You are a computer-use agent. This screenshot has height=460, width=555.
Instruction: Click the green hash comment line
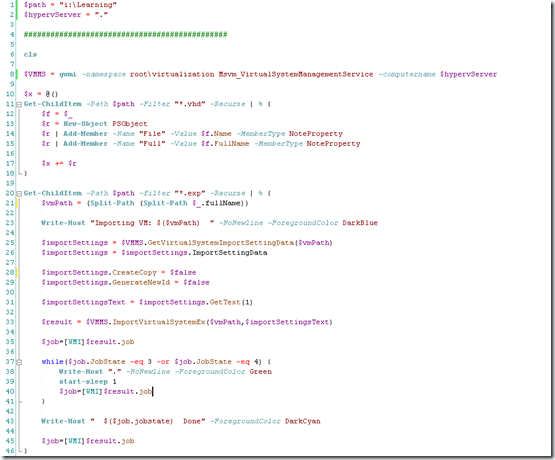tap(125, 34)
